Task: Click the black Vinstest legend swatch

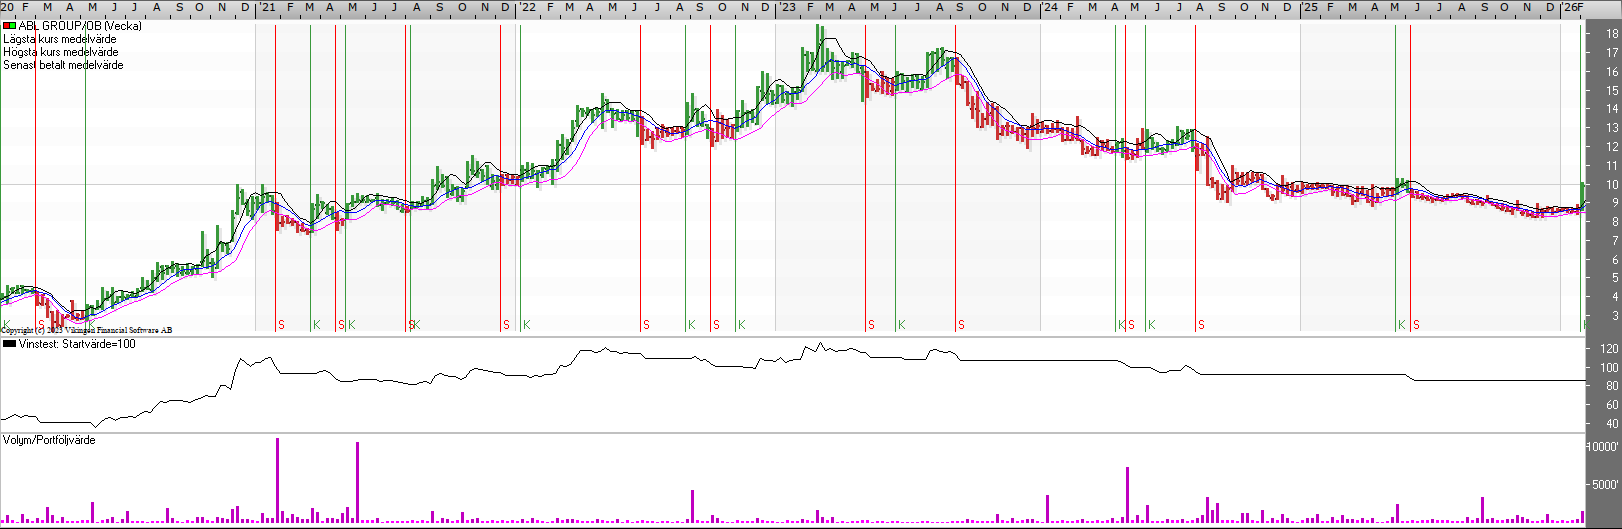Action: point(9,344)
